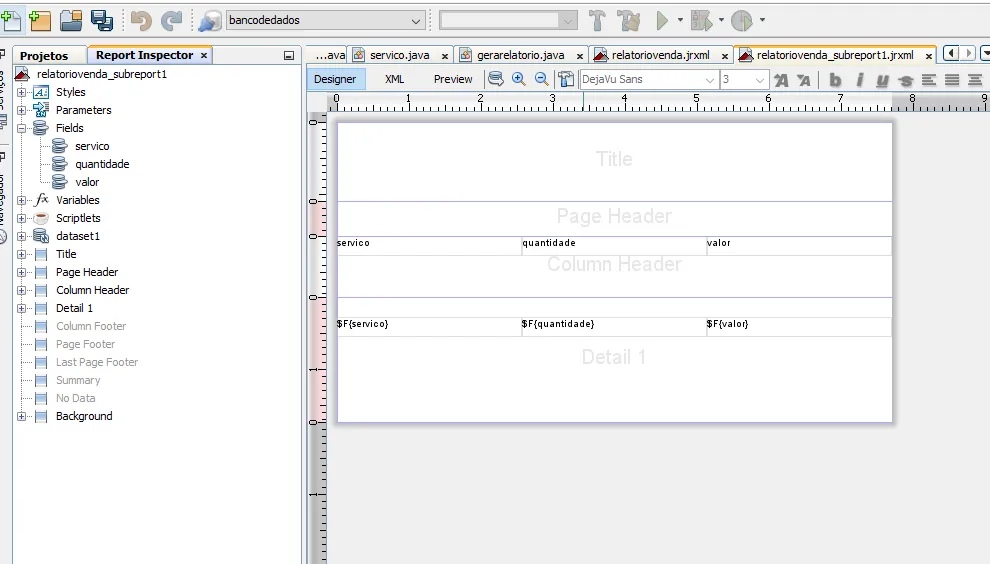The height and width of the screenshot is (564, 990).
Task: Zoom in on the report designer
Action: click(519, 79)
